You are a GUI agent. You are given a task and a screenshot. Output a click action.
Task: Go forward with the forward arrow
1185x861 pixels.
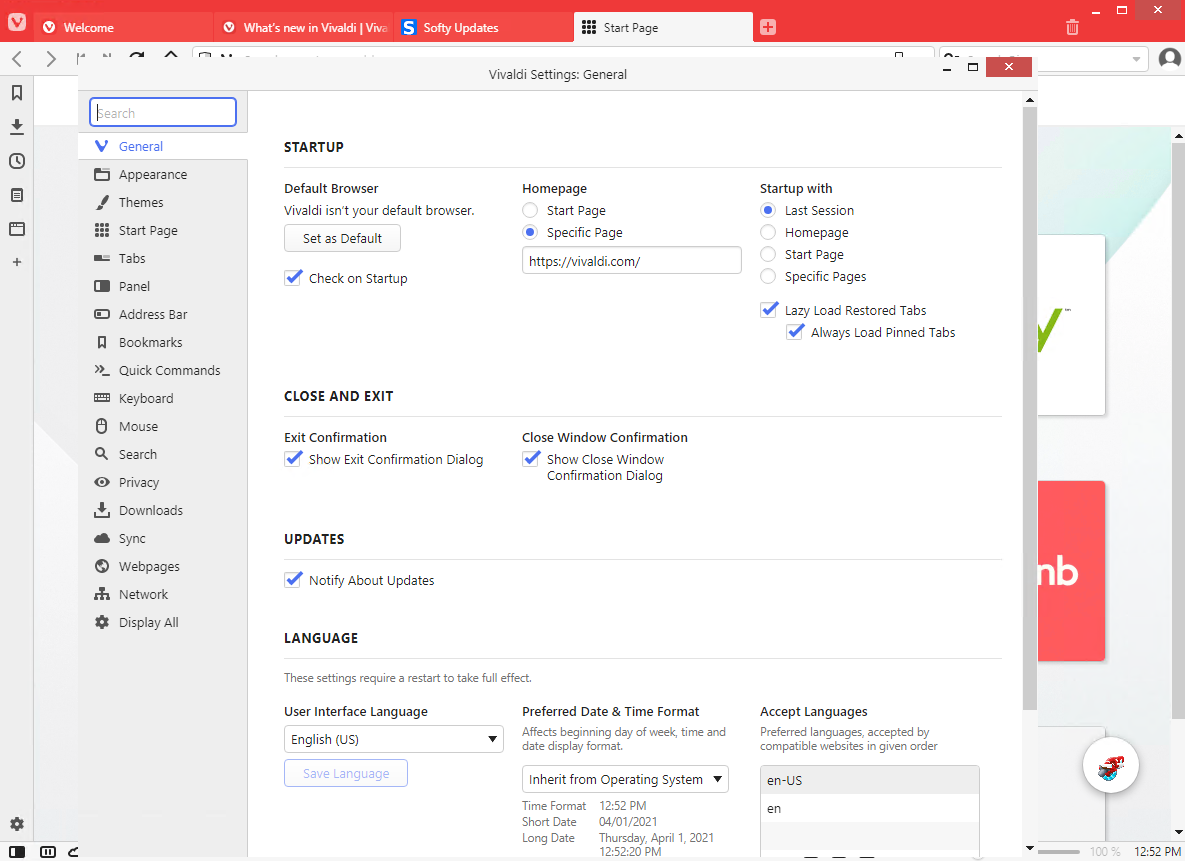pos(51,58)
